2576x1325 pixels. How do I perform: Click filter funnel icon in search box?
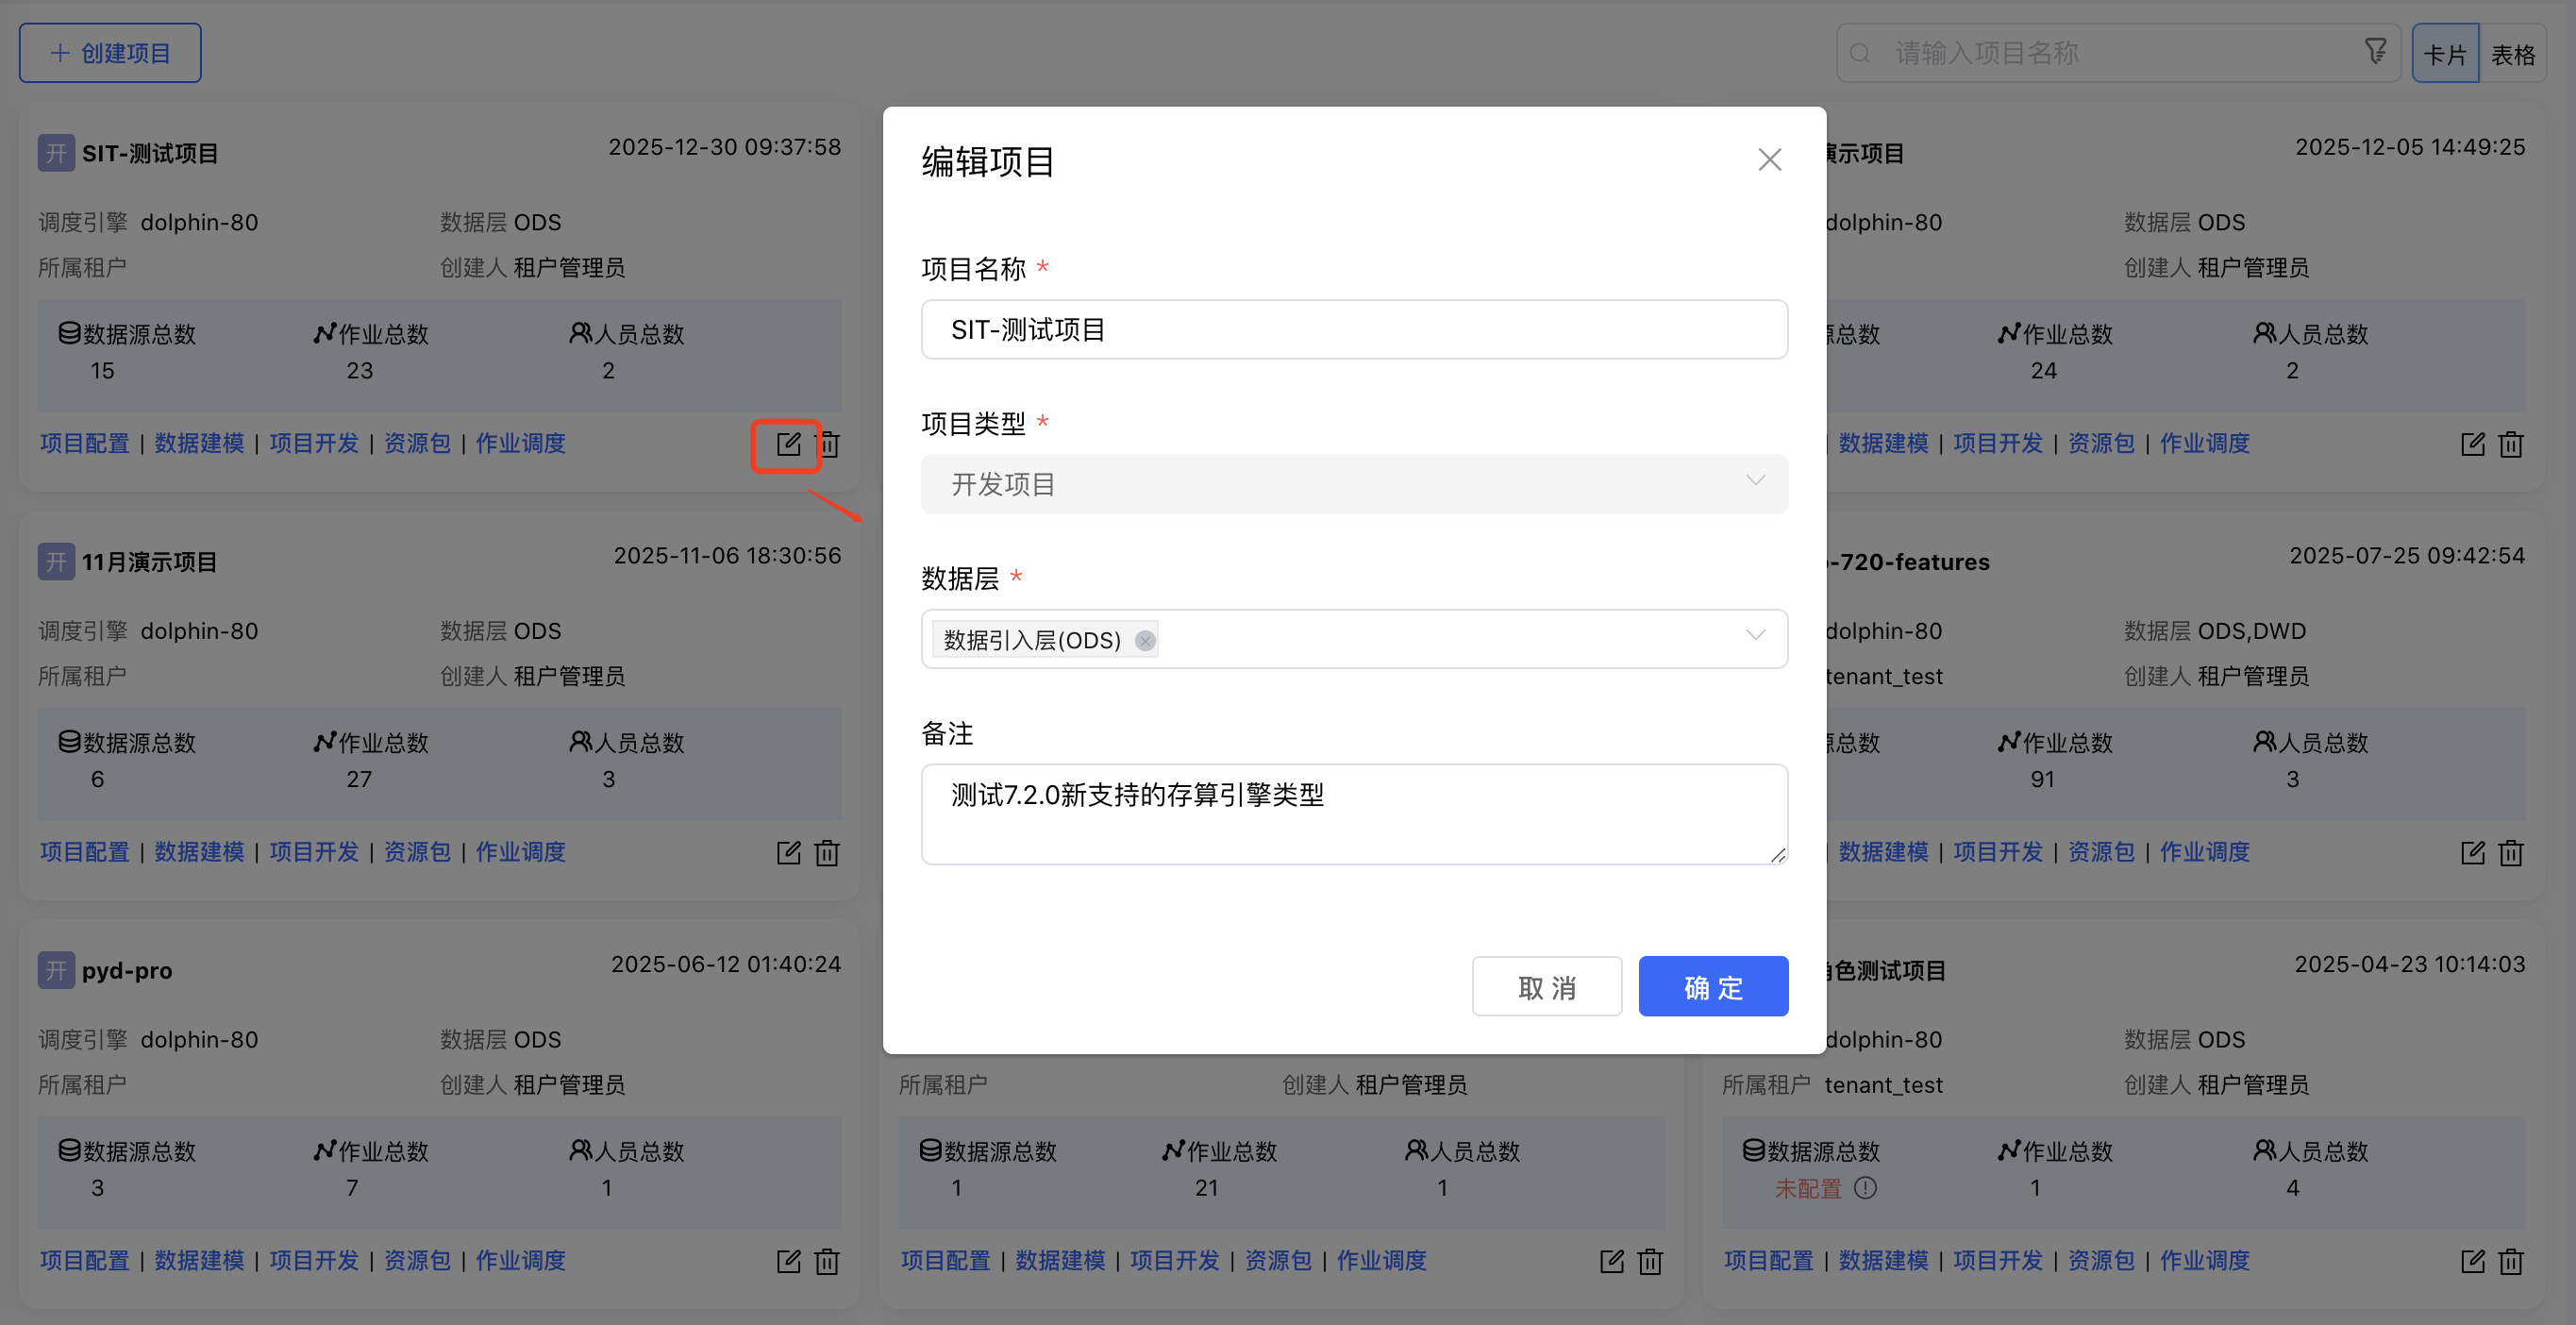click(2375, 51)
